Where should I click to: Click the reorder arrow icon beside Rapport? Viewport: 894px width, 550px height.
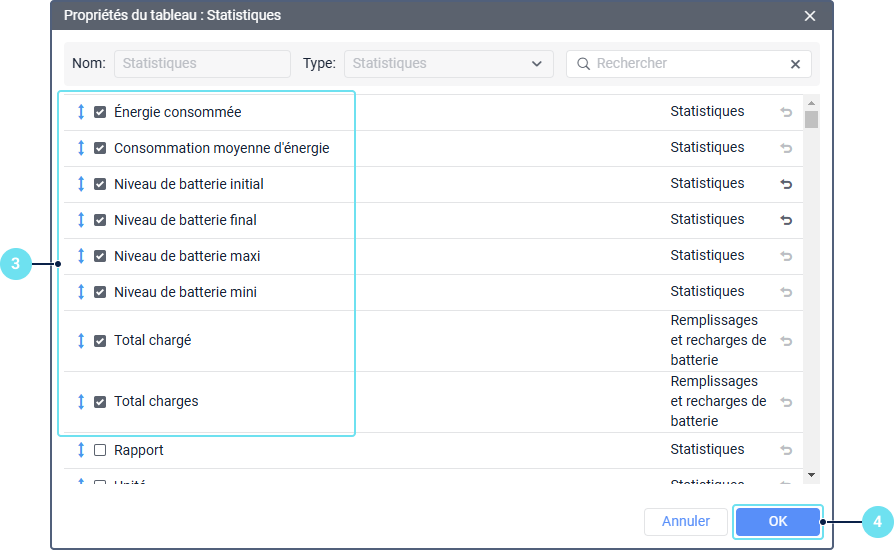pos(81,450)
